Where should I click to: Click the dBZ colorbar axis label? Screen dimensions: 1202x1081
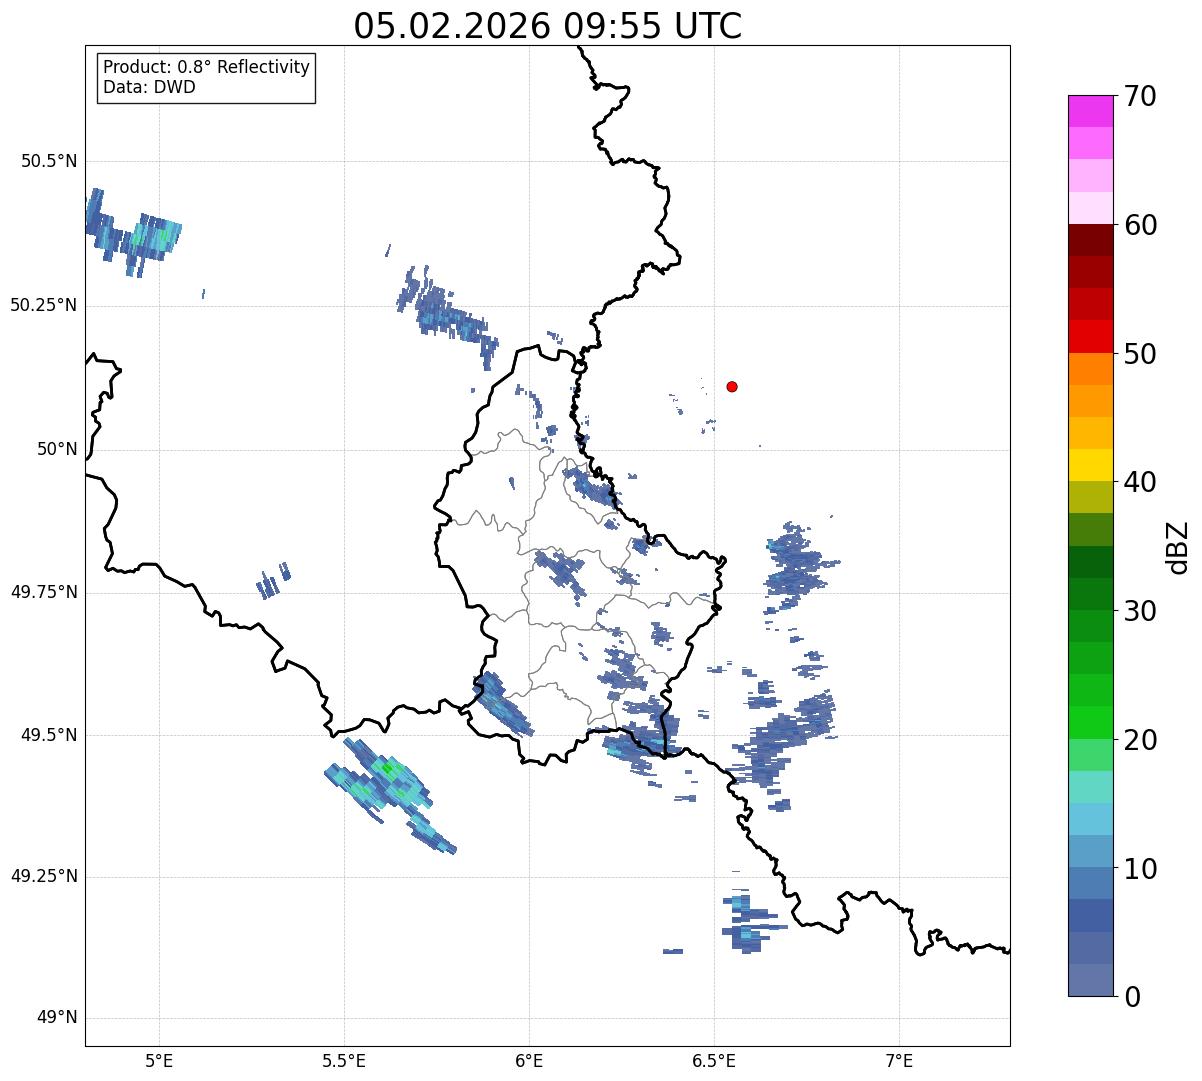(1178, 546)
